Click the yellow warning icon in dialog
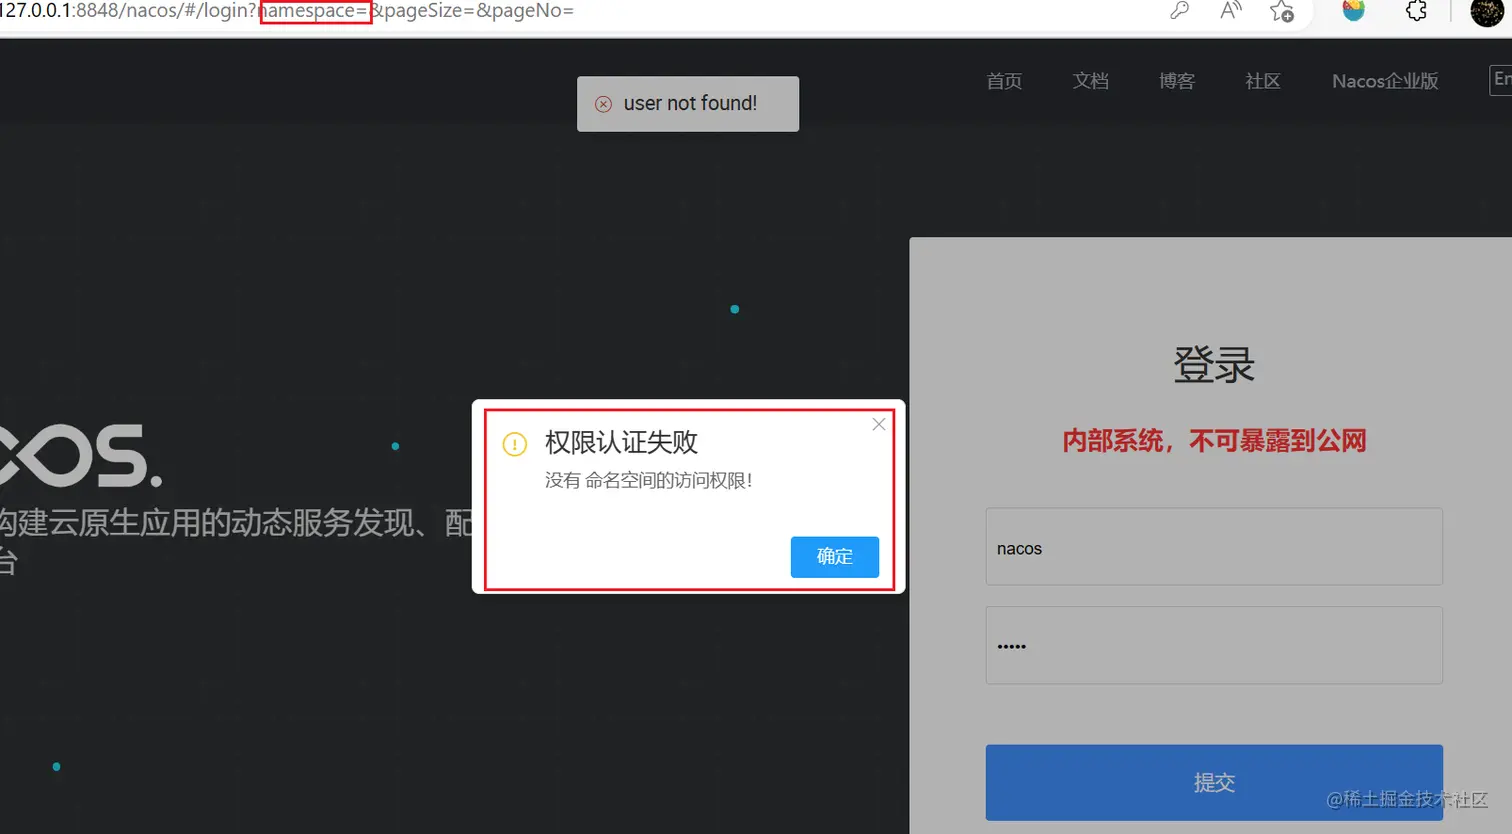The height and width of the screenshot is (834, 1512). (514, 444)
